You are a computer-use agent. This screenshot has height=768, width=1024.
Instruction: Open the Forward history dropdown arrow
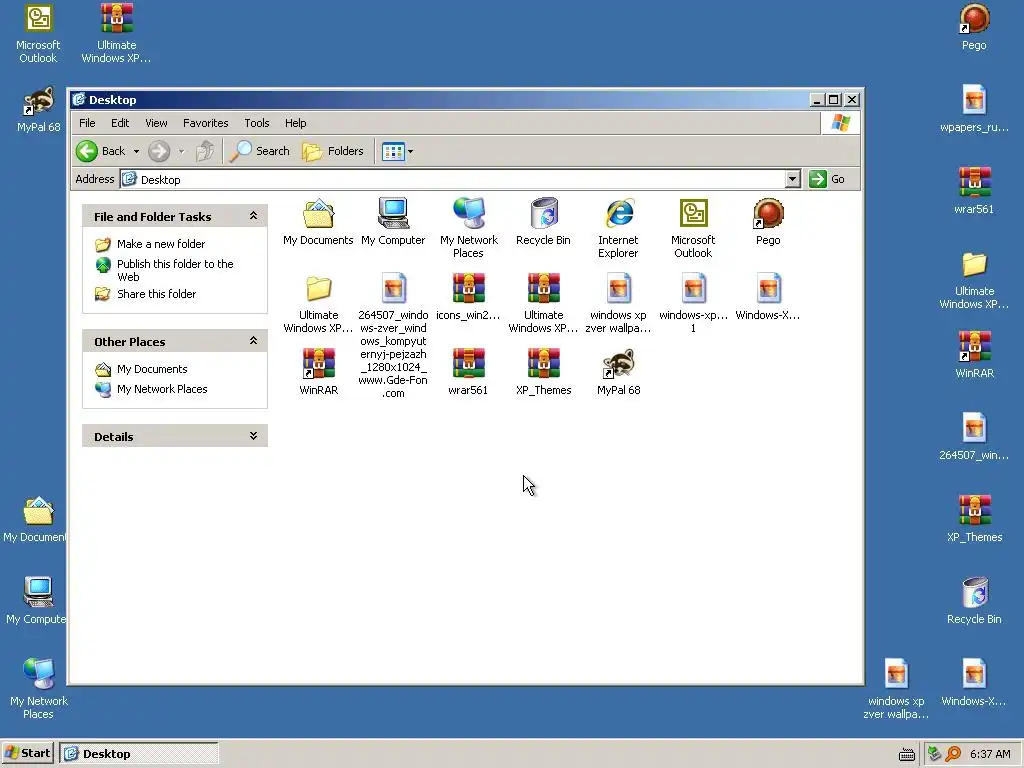pos(182,152)
